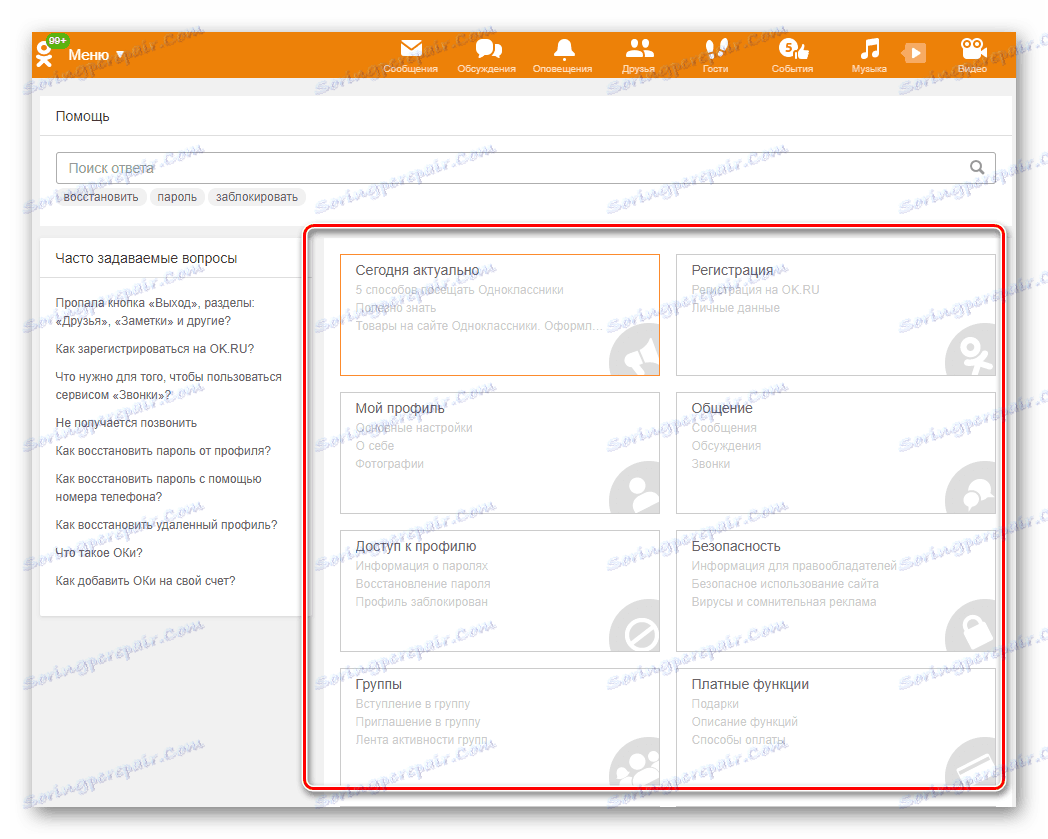1048x839 pixels.
Task: Open Друзья people icon
Action: pos(639,48)
